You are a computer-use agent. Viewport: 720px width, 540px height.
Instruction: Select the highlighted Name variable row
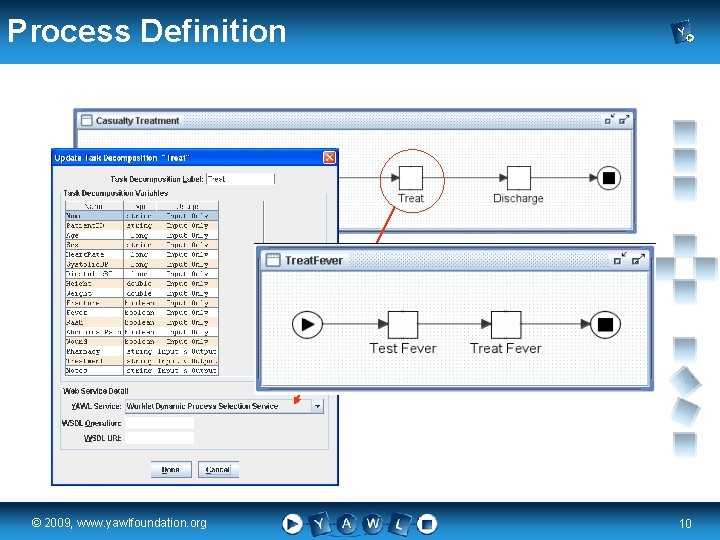[x=141, y=216]
